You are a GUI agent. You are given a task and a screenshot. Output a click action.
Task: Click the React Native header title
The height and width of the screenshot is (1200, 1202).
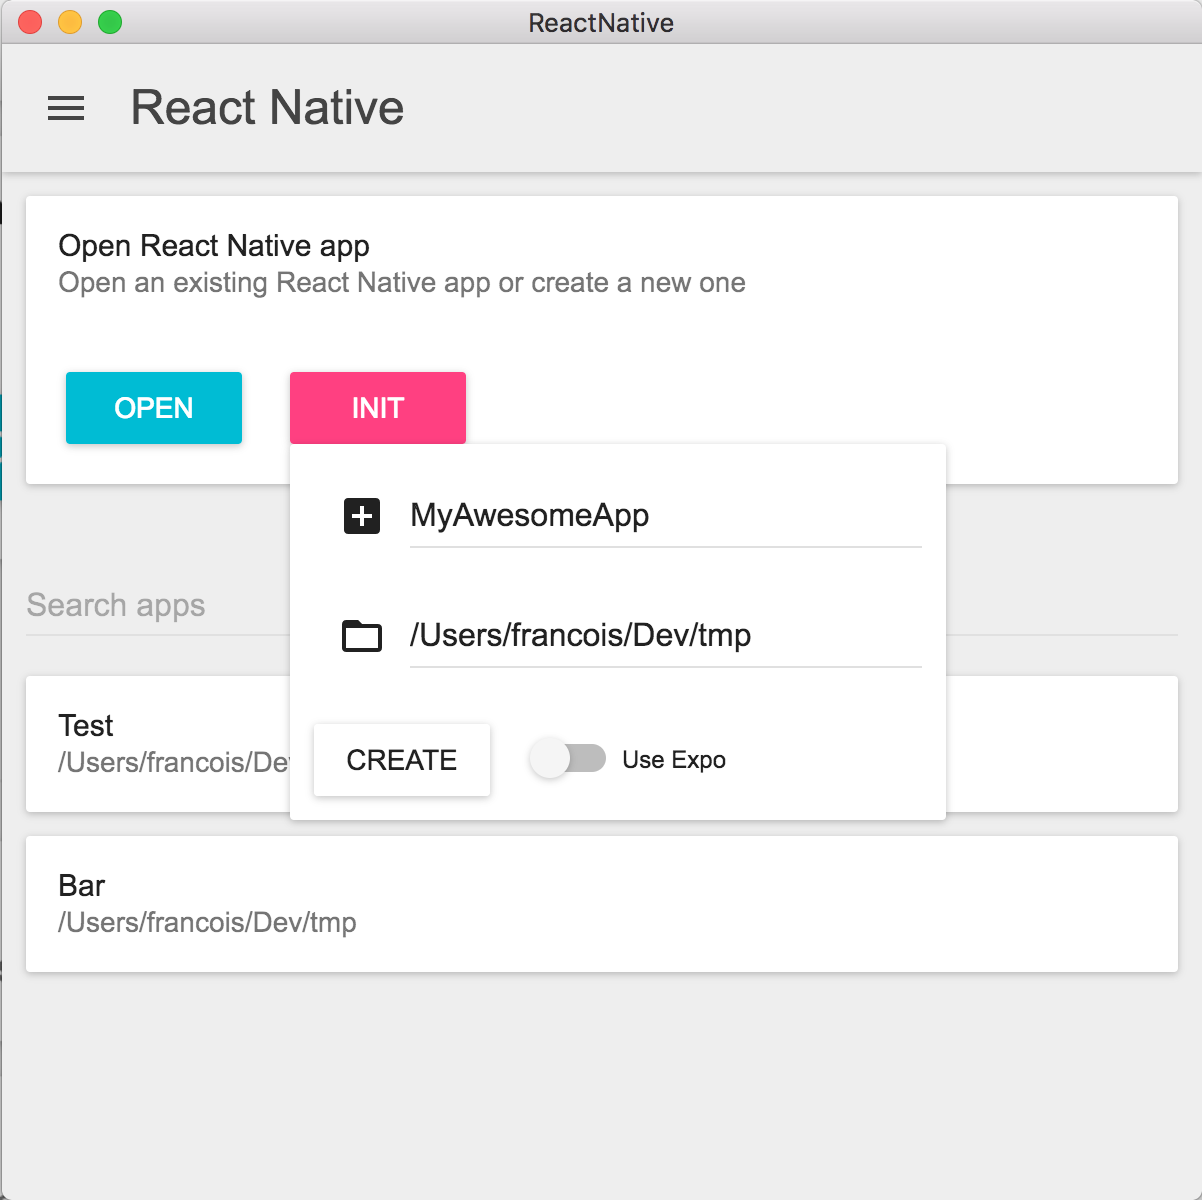268,108
